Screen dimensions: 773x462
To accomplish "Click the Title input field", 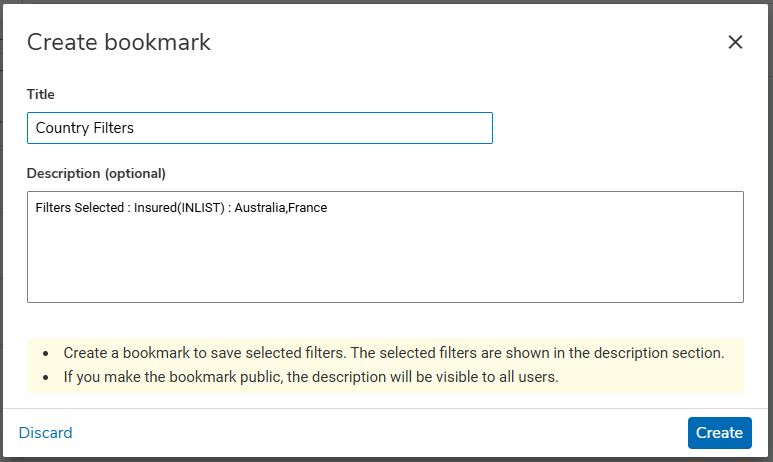I will (260, 128).
